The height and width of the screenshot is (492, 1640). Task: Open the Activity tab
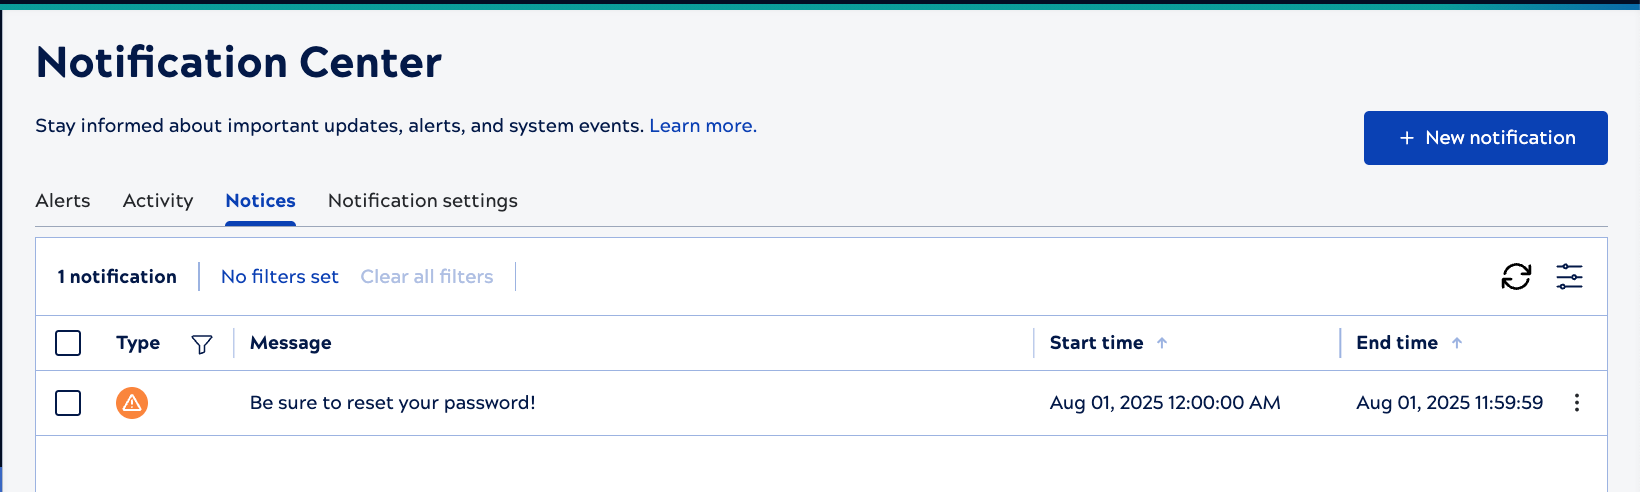158,201
